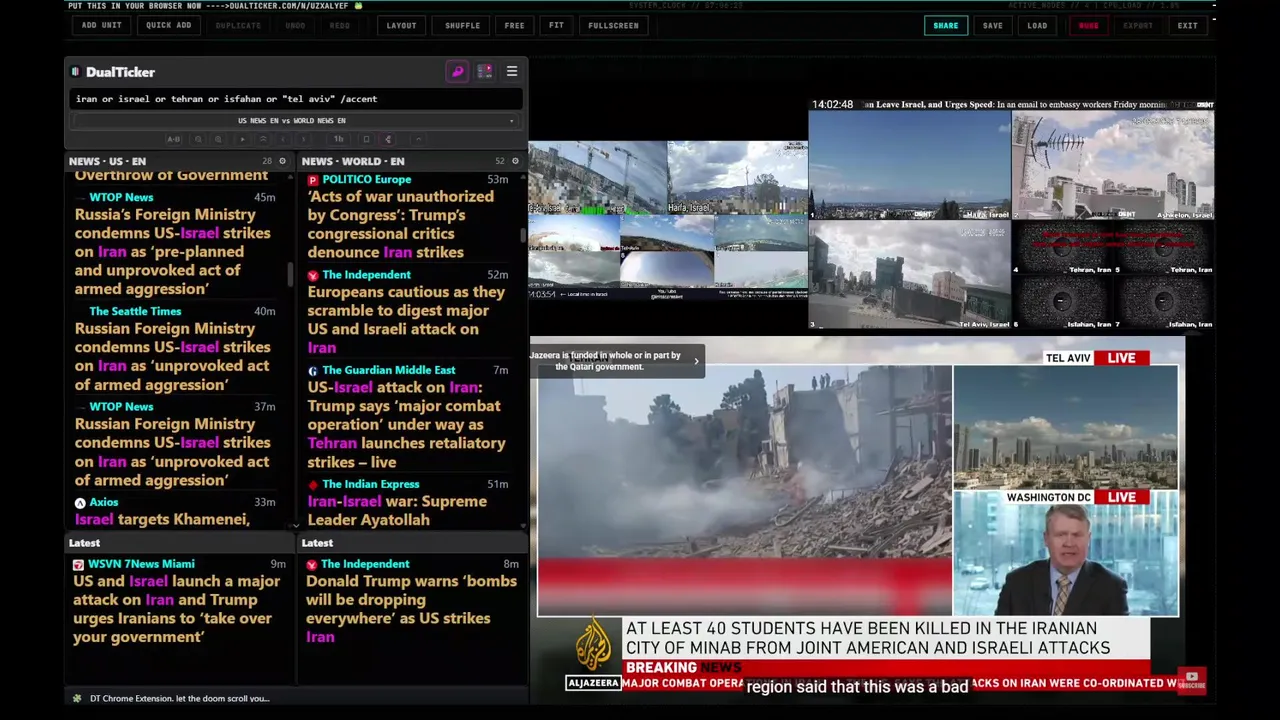The height and width of the screenshot is (720, 1280).
Task: Open The Seattle Times Russian Foreign Ministry headline
Action: click(x=172, y=356)
